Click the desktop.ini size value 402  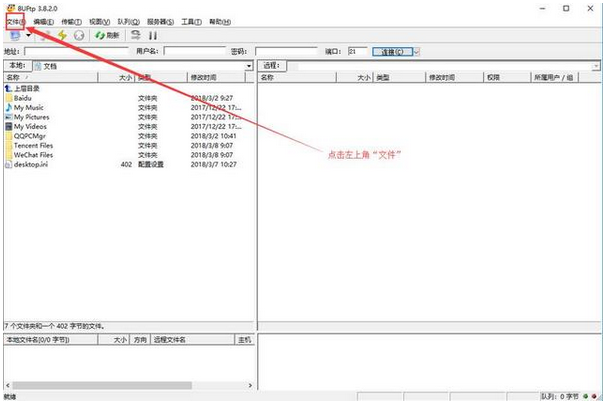(x=126, y=164)
